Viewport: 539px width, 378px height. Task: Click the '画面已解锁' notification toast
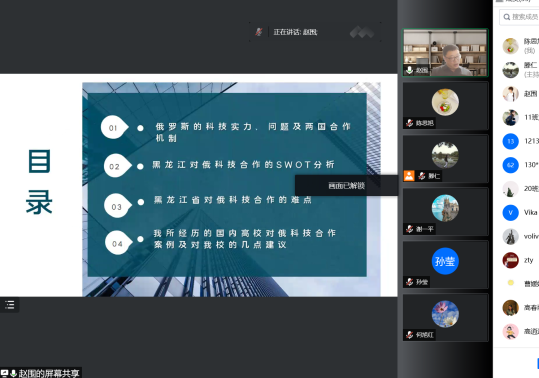coord(346,186)
